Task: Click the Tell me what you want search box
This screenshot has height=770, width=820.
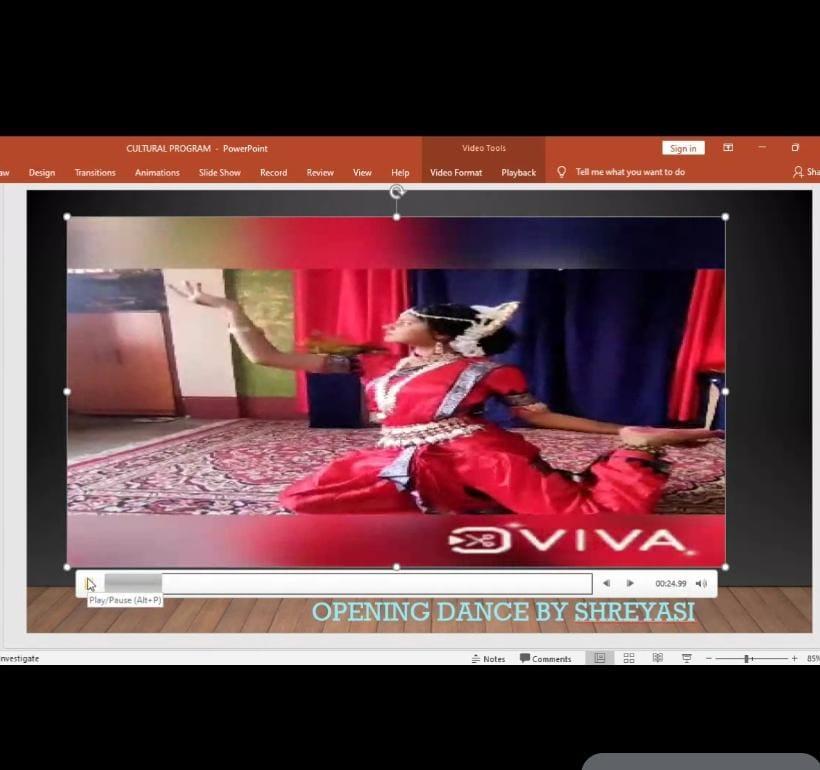Action: 629,173
